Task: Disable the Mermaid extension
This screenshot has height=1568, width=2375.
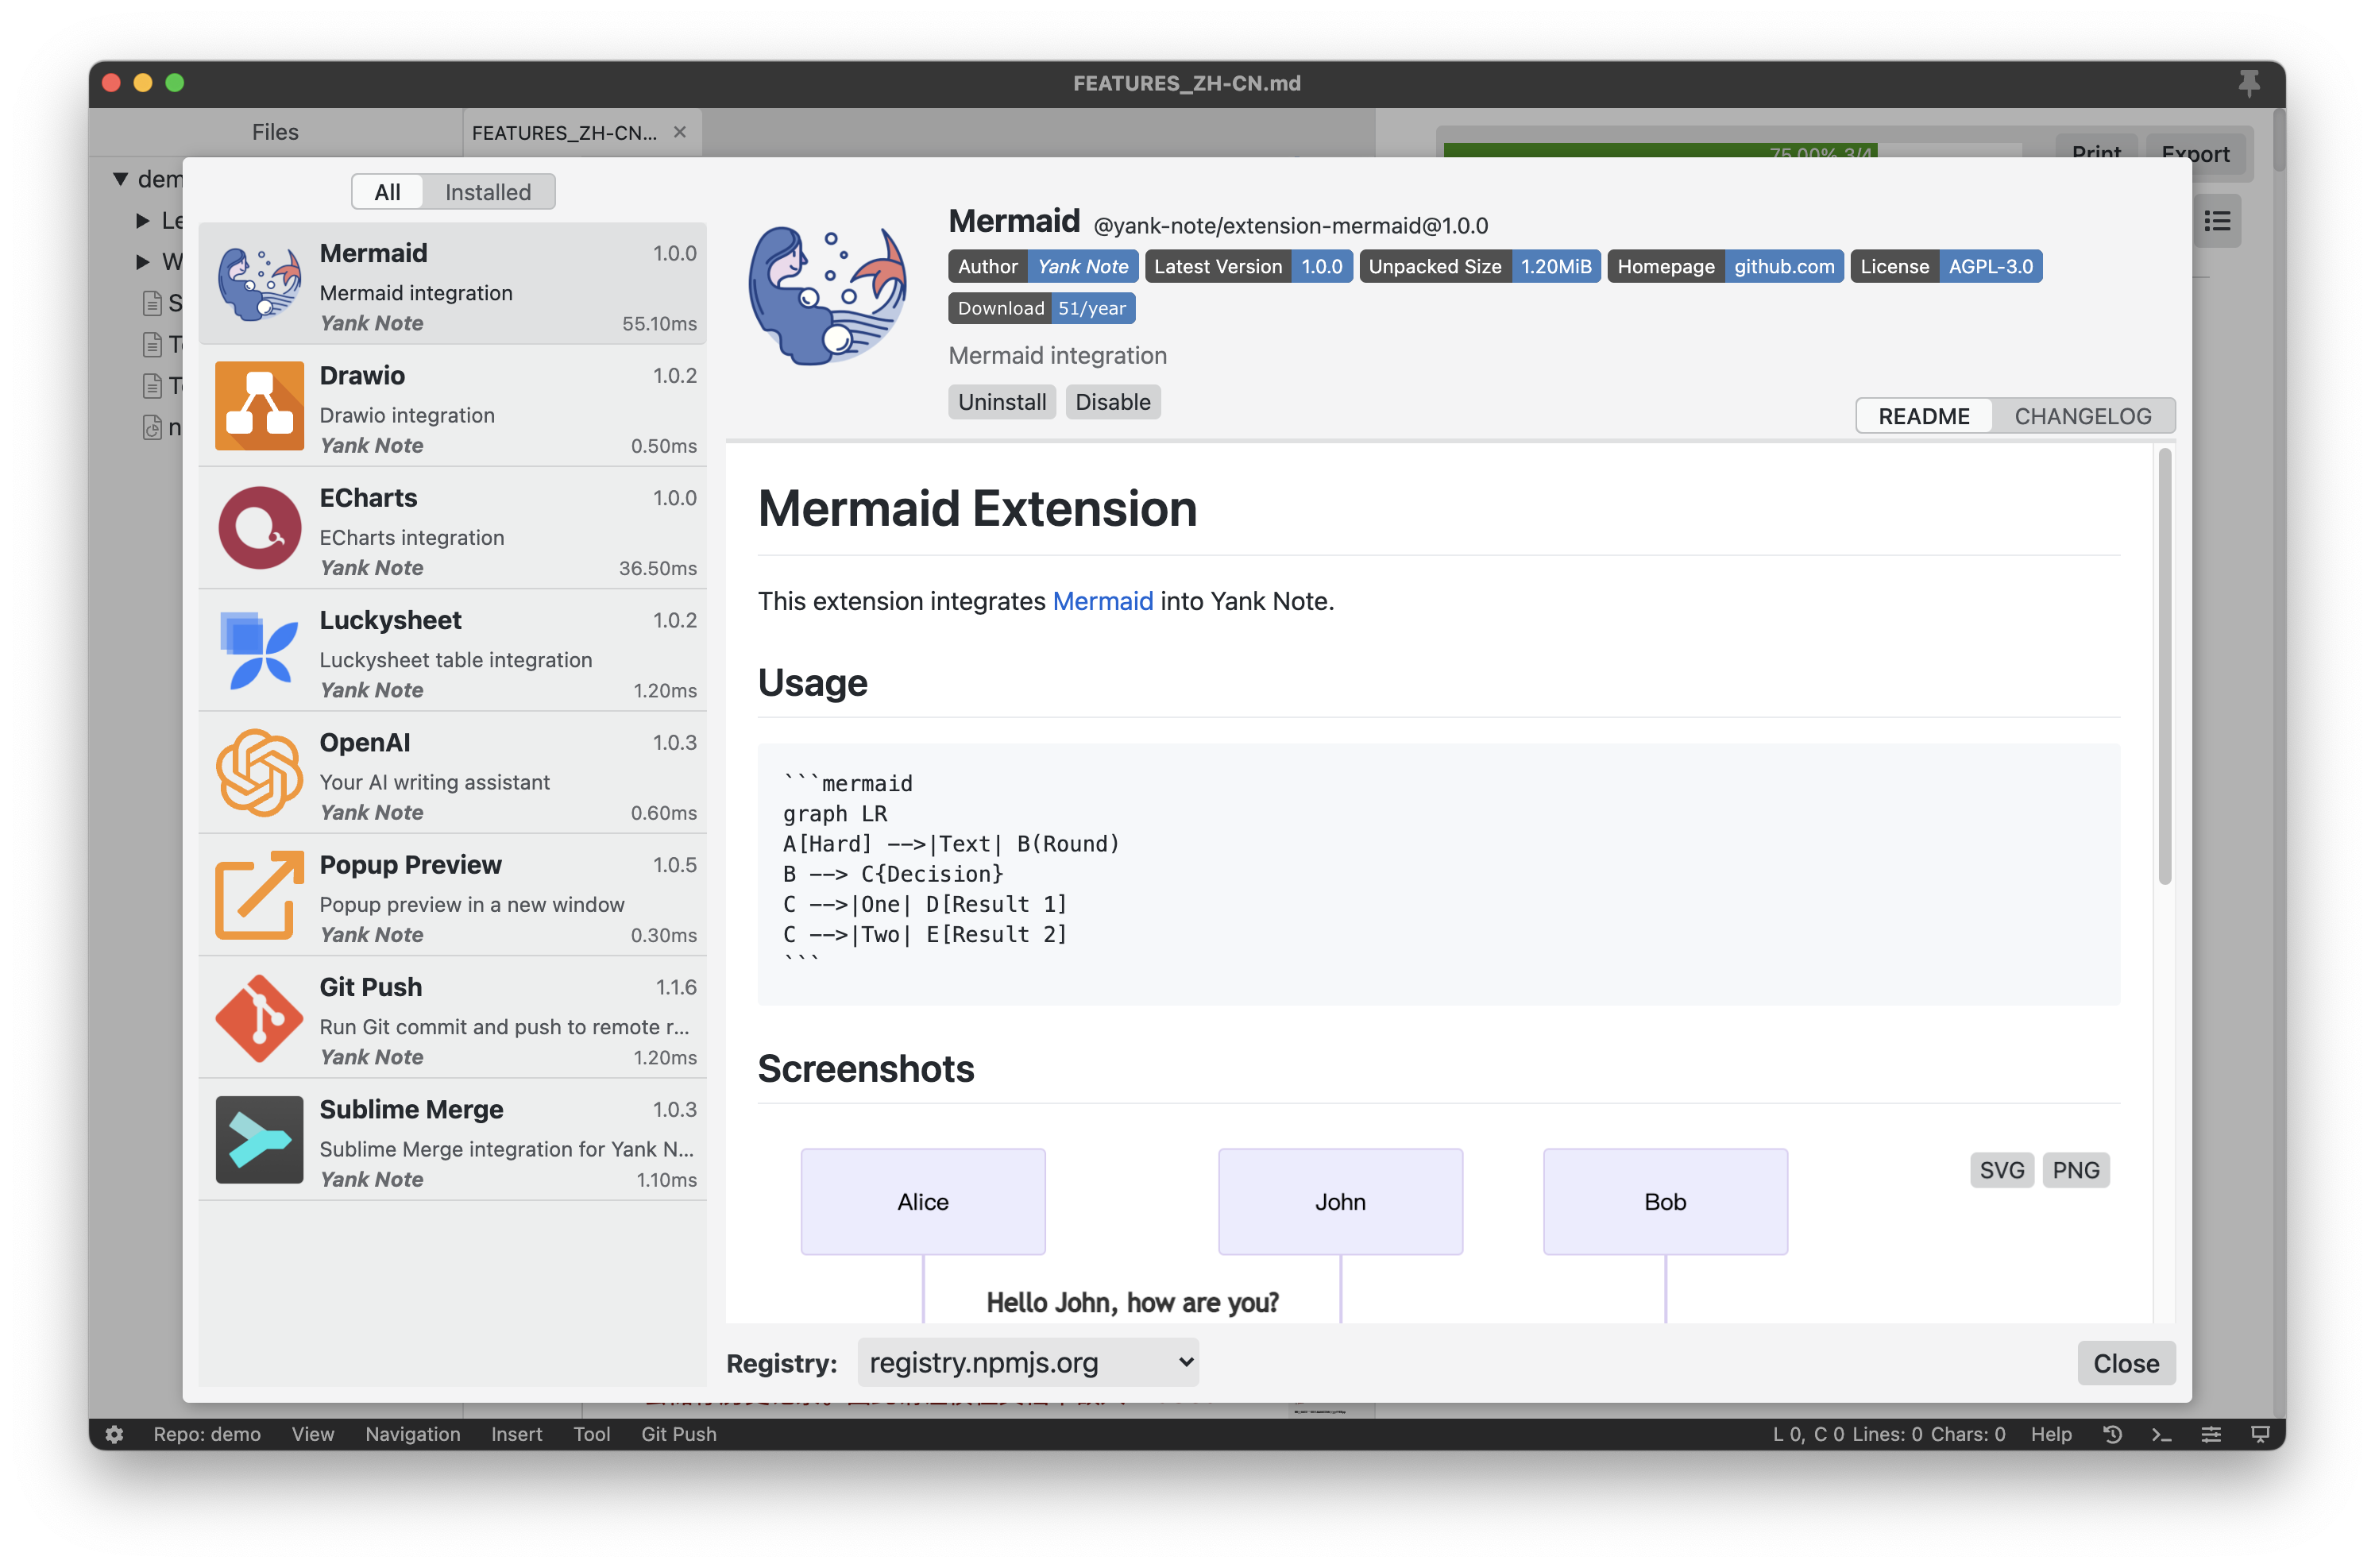Action: click(1113, 401)
